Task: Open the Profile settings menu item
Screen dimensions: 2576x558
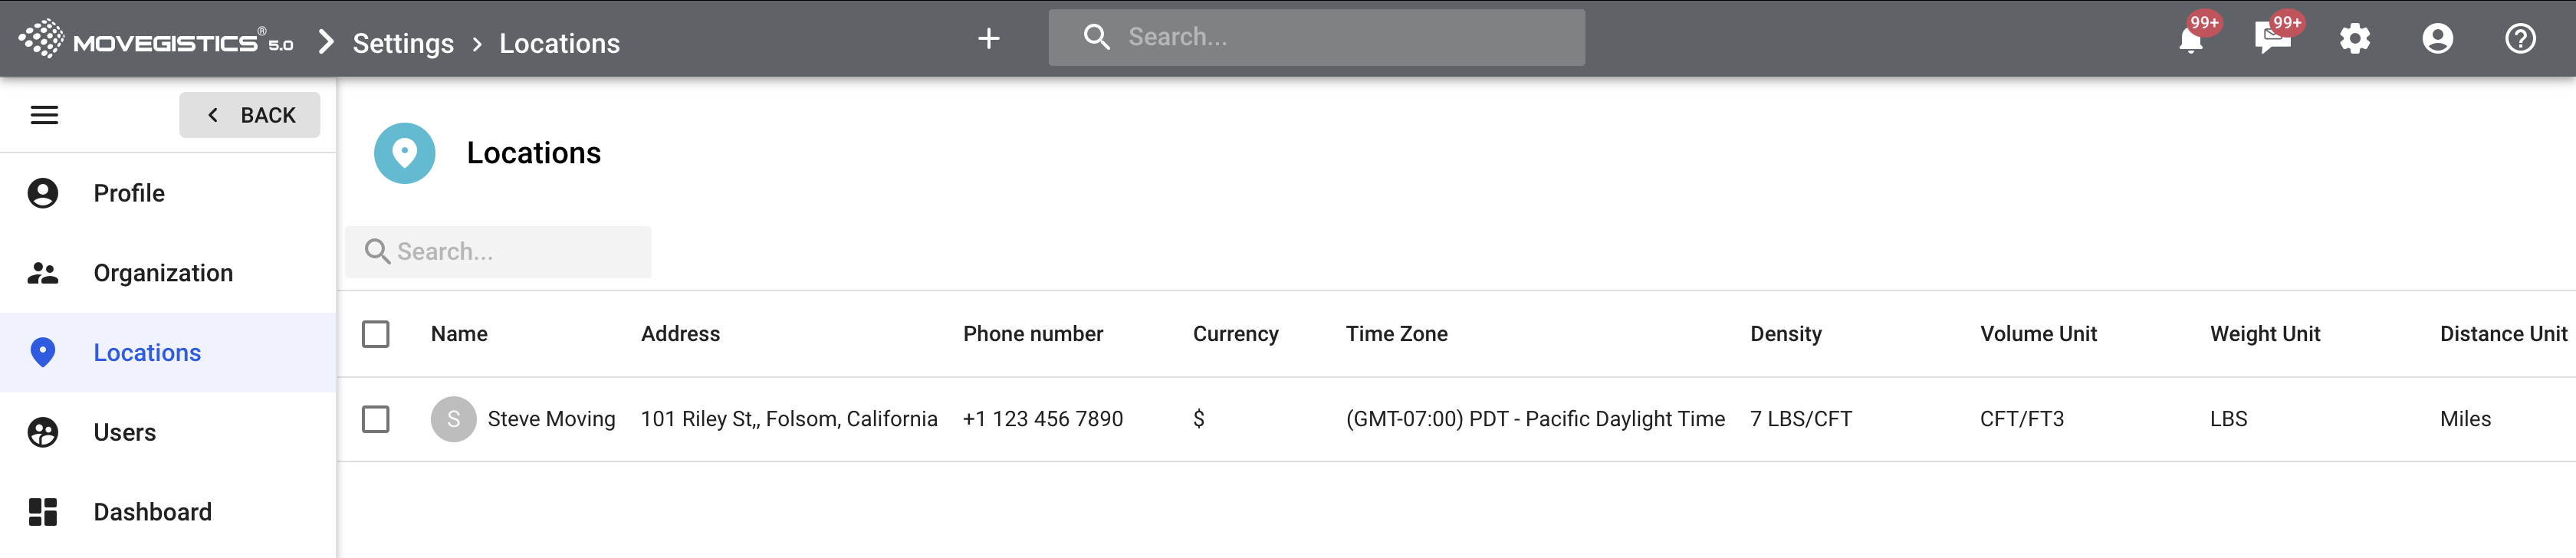Action: 129,193
